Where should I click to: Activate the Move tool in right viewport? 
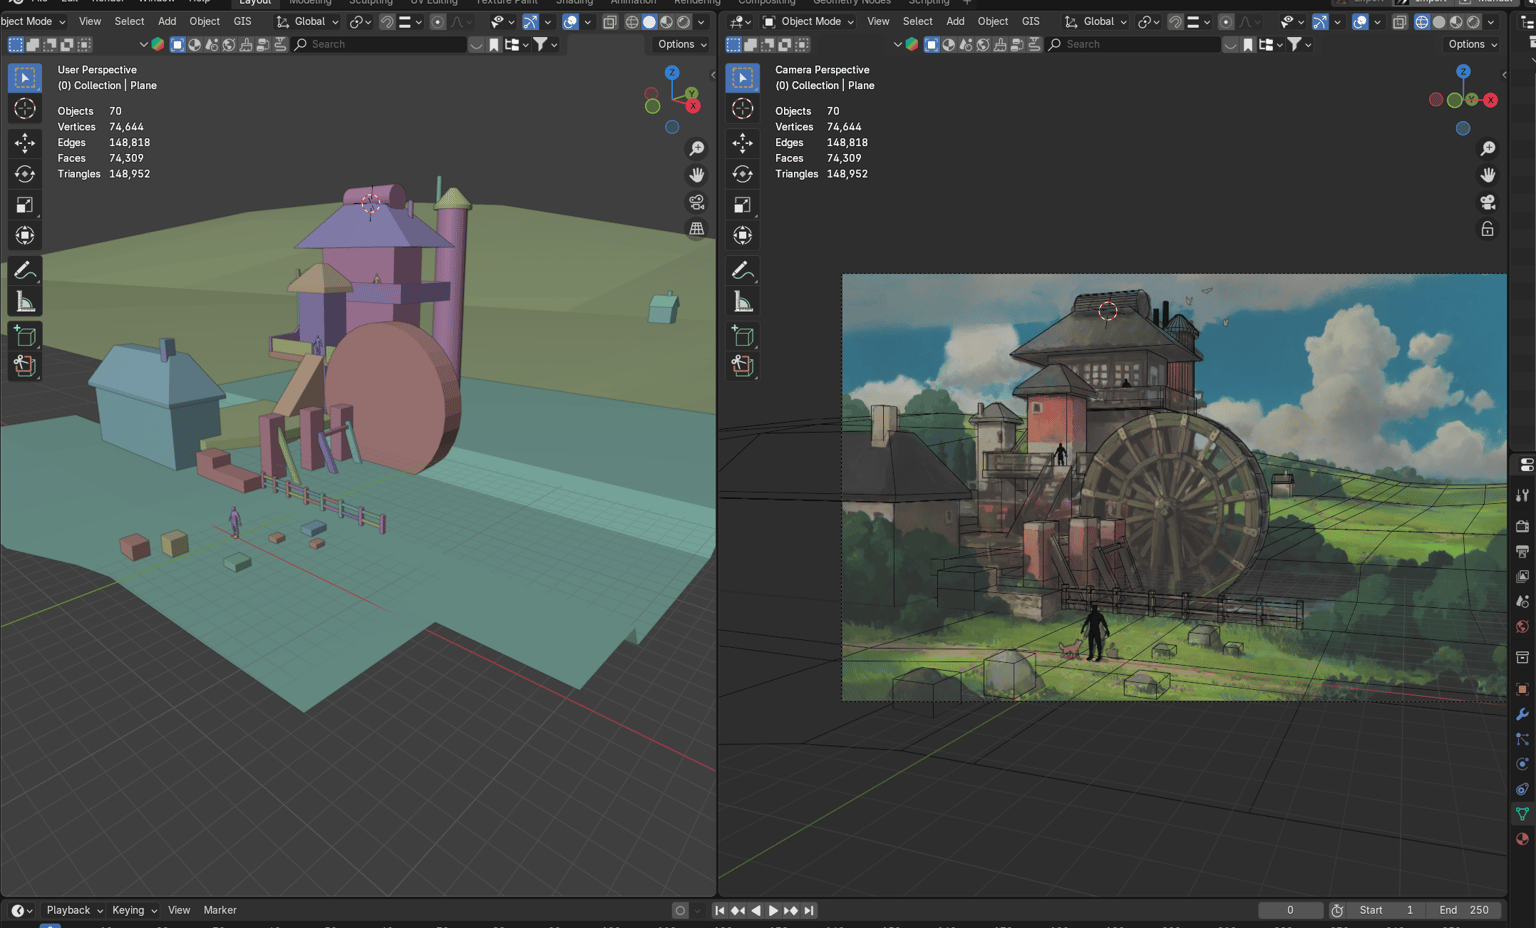point(742,143)
